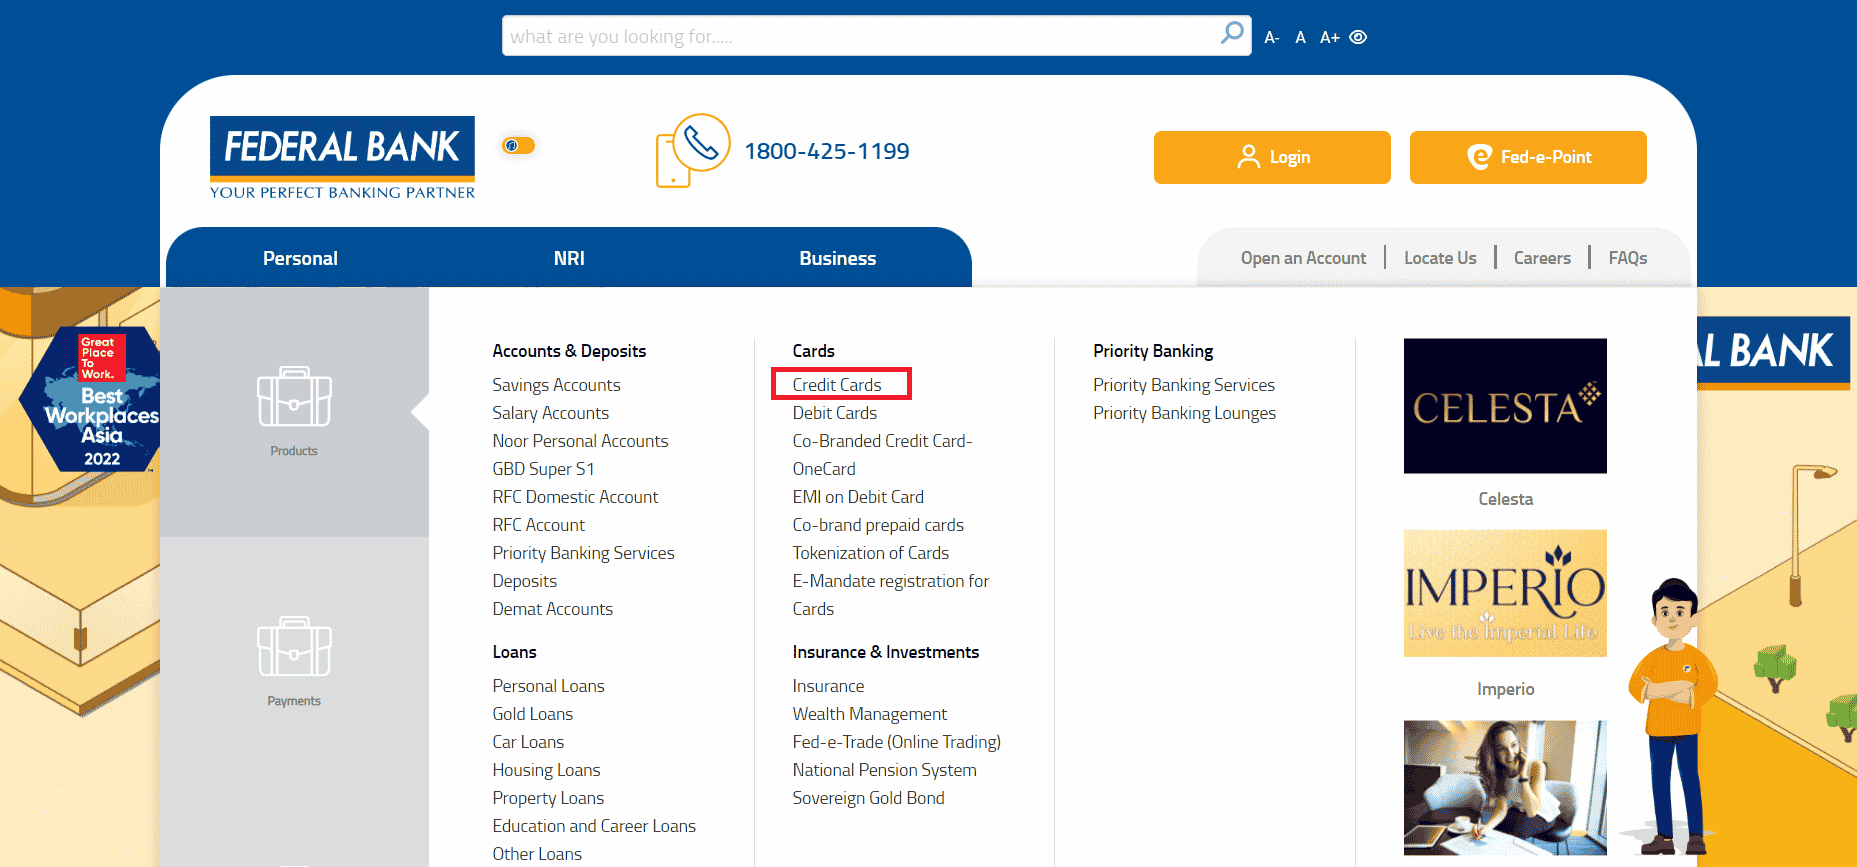Open Sovereign Gold Bond
1857x867 pixels.
(x=868, y=798)
